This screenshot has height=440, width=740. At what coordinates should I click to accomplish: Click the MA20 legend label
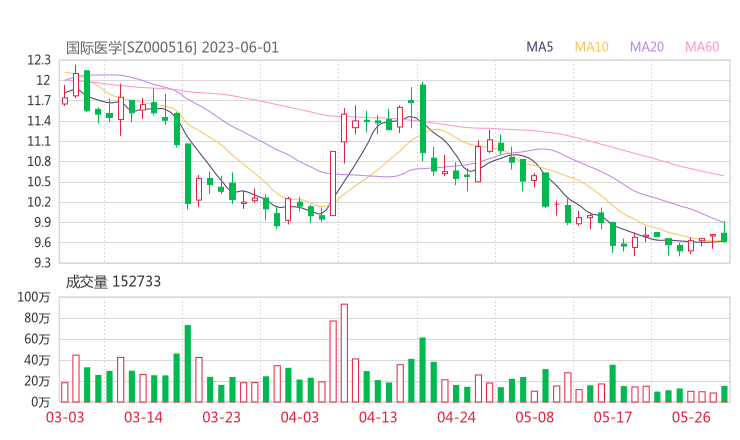(x=647, y=47)
